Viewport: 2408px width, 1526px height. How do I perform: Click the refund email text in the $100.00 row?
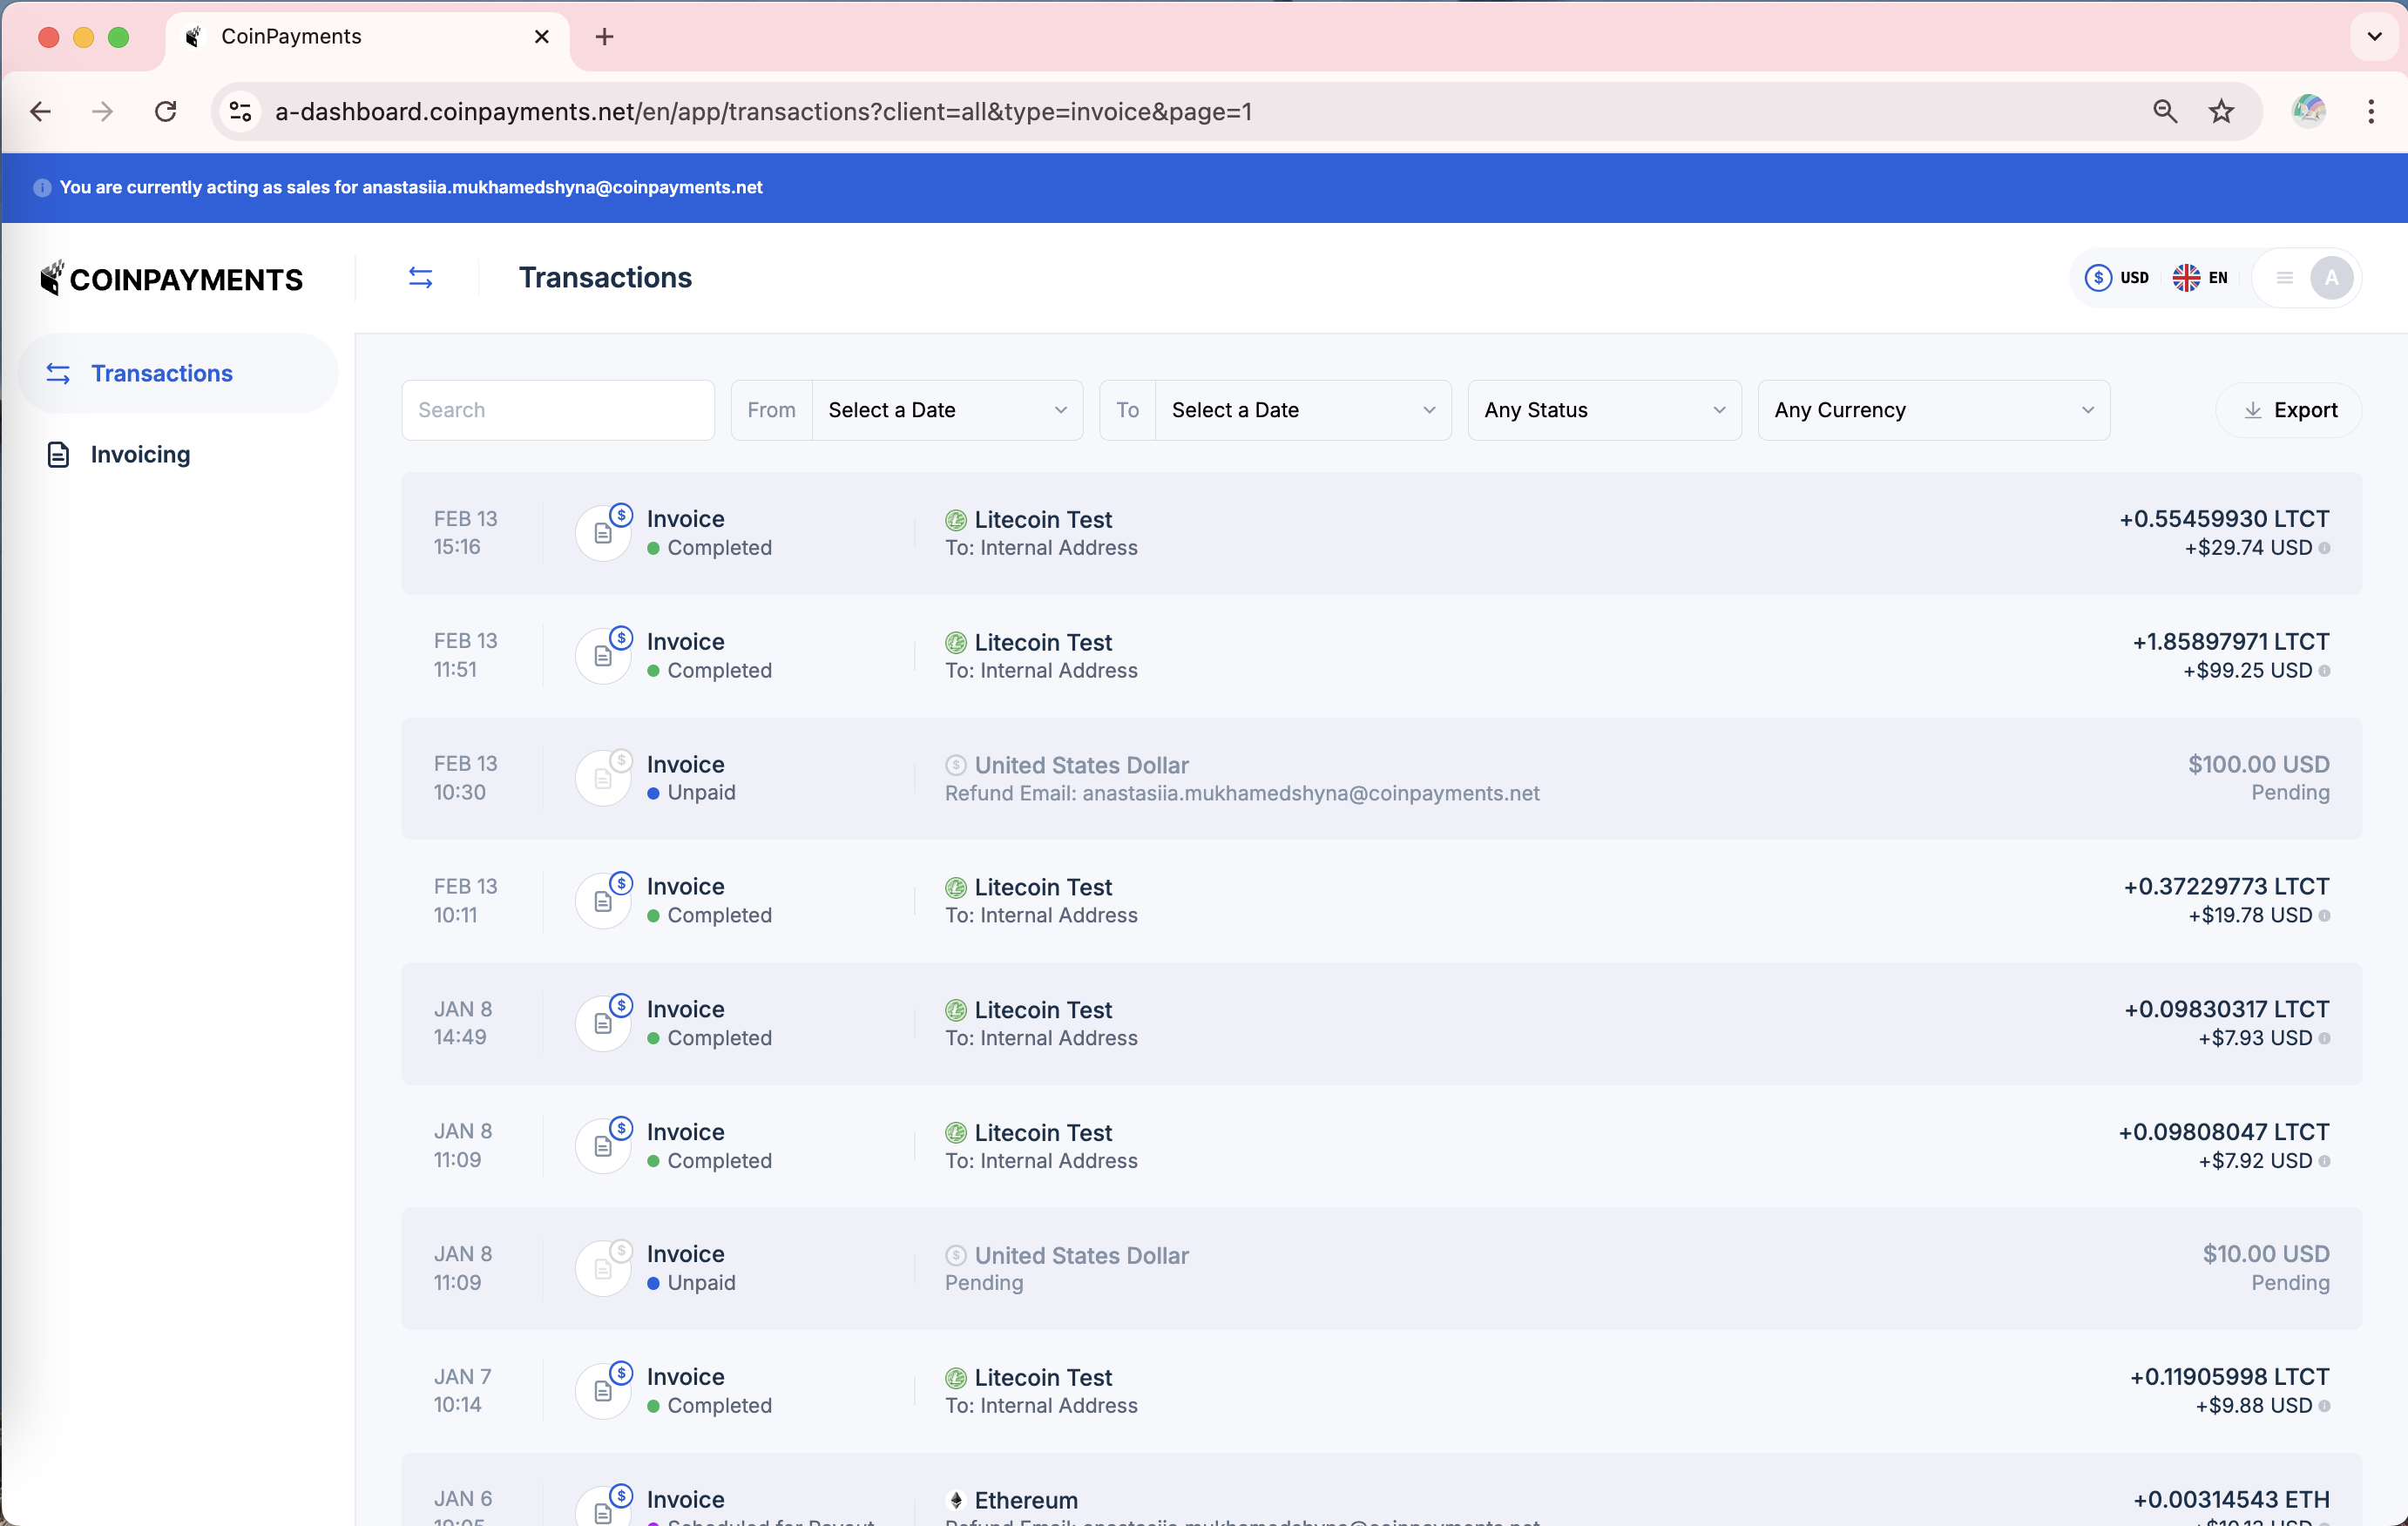[x=1242, y=793]
